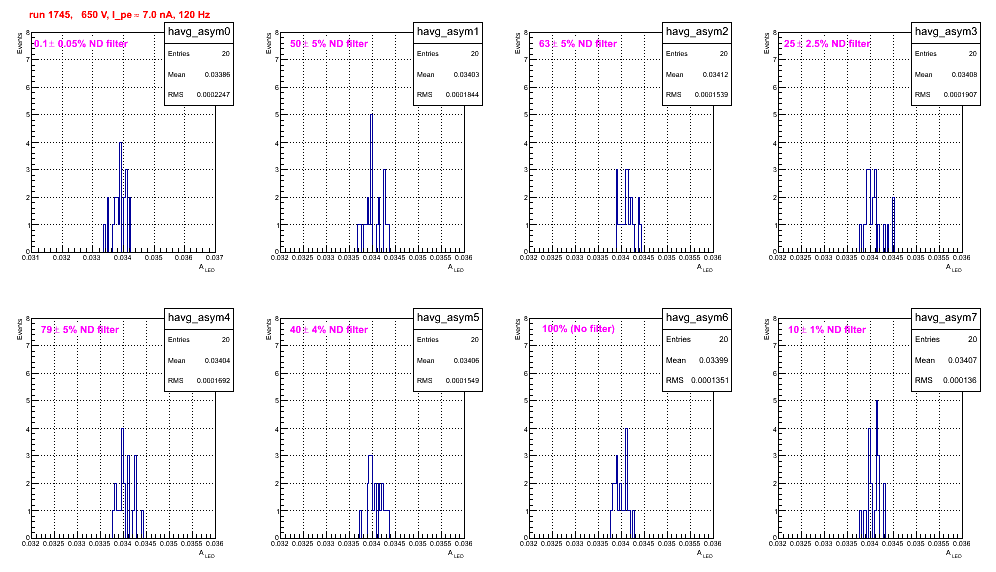Select the havg_asym1 stats box title
Viewport: 996px width, 572px height.
tap(448, 32)
